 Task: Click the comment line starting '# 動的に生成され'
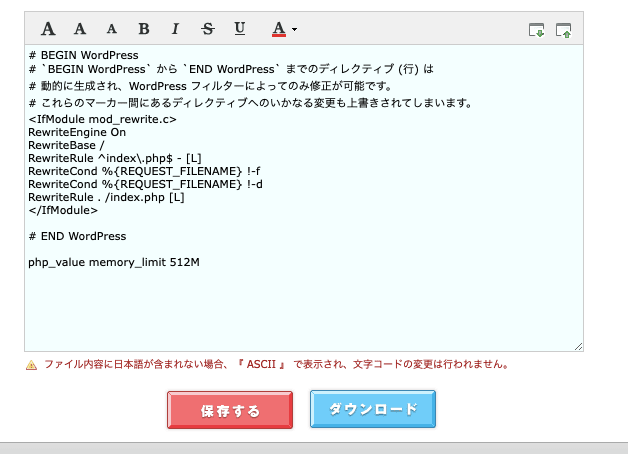(x=210, y=86)
